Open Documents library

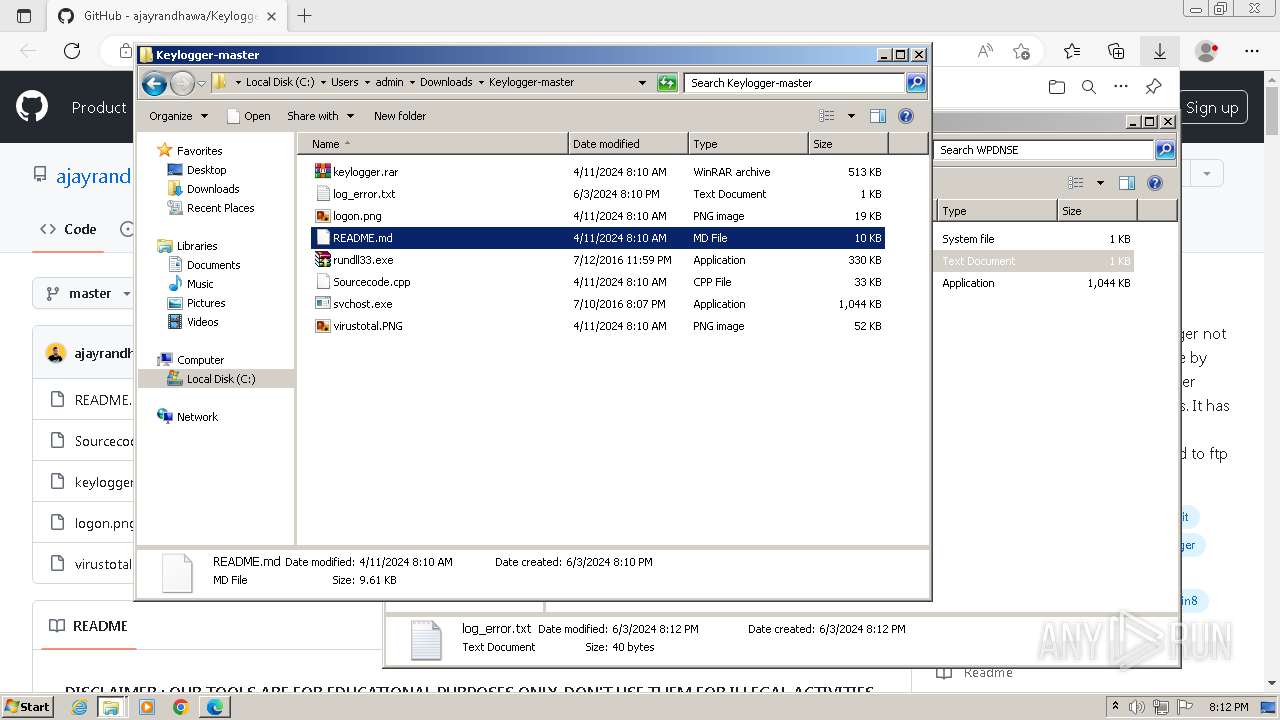tap(213, 265)
